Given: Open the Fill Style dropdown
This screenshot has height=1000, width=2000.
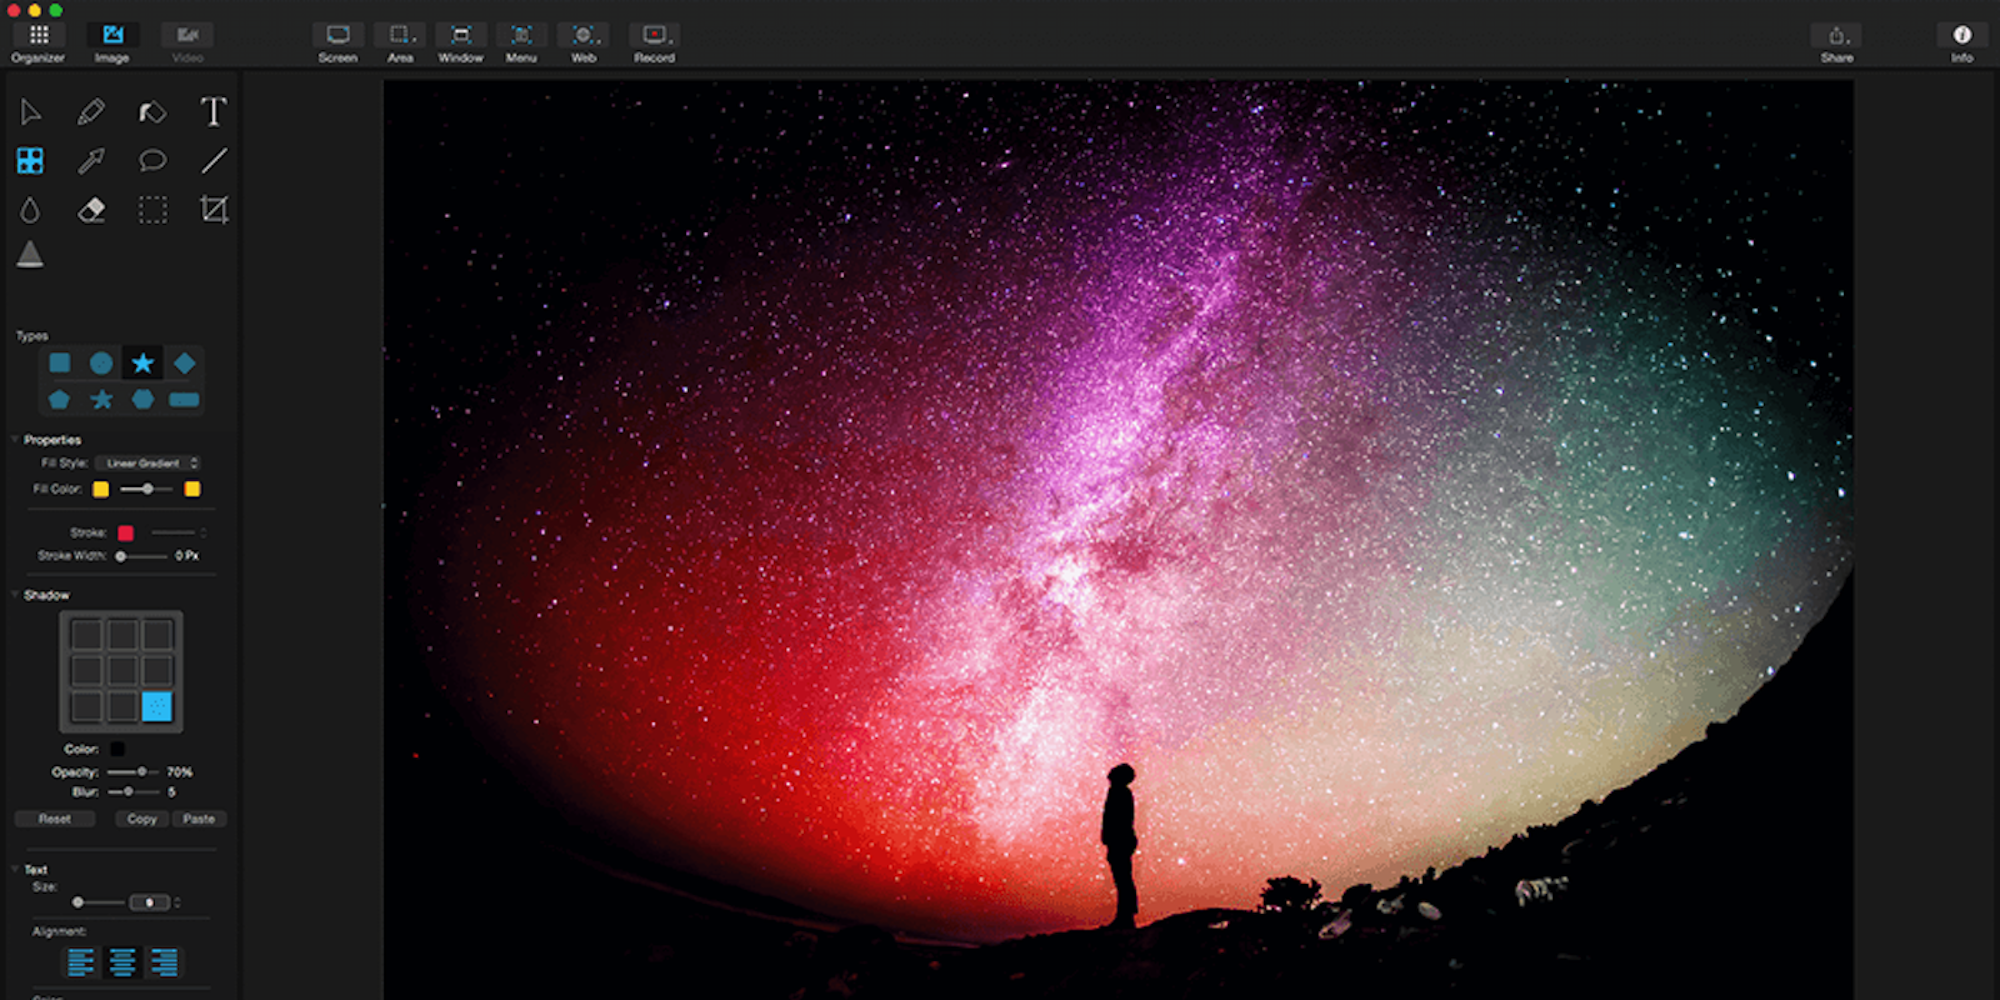Looking at the screenshot, I should coord(148,463).
